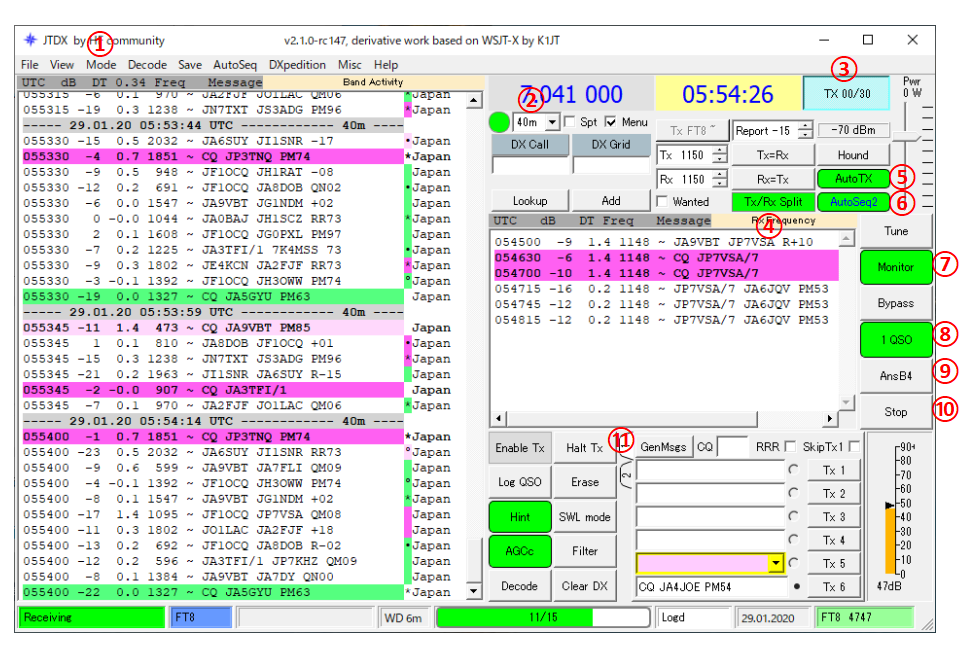Click the DX Call input field

click(x=530, y=166)
